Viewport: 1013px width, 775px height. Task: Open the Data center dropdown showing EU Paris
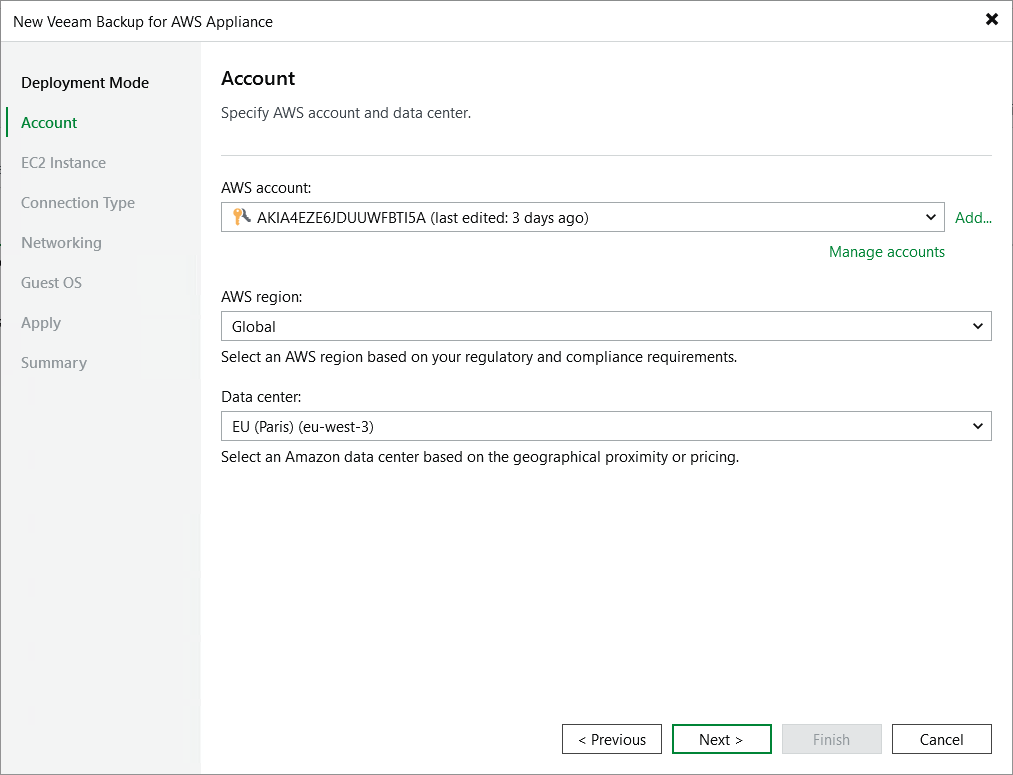click(x=978, y=426)
